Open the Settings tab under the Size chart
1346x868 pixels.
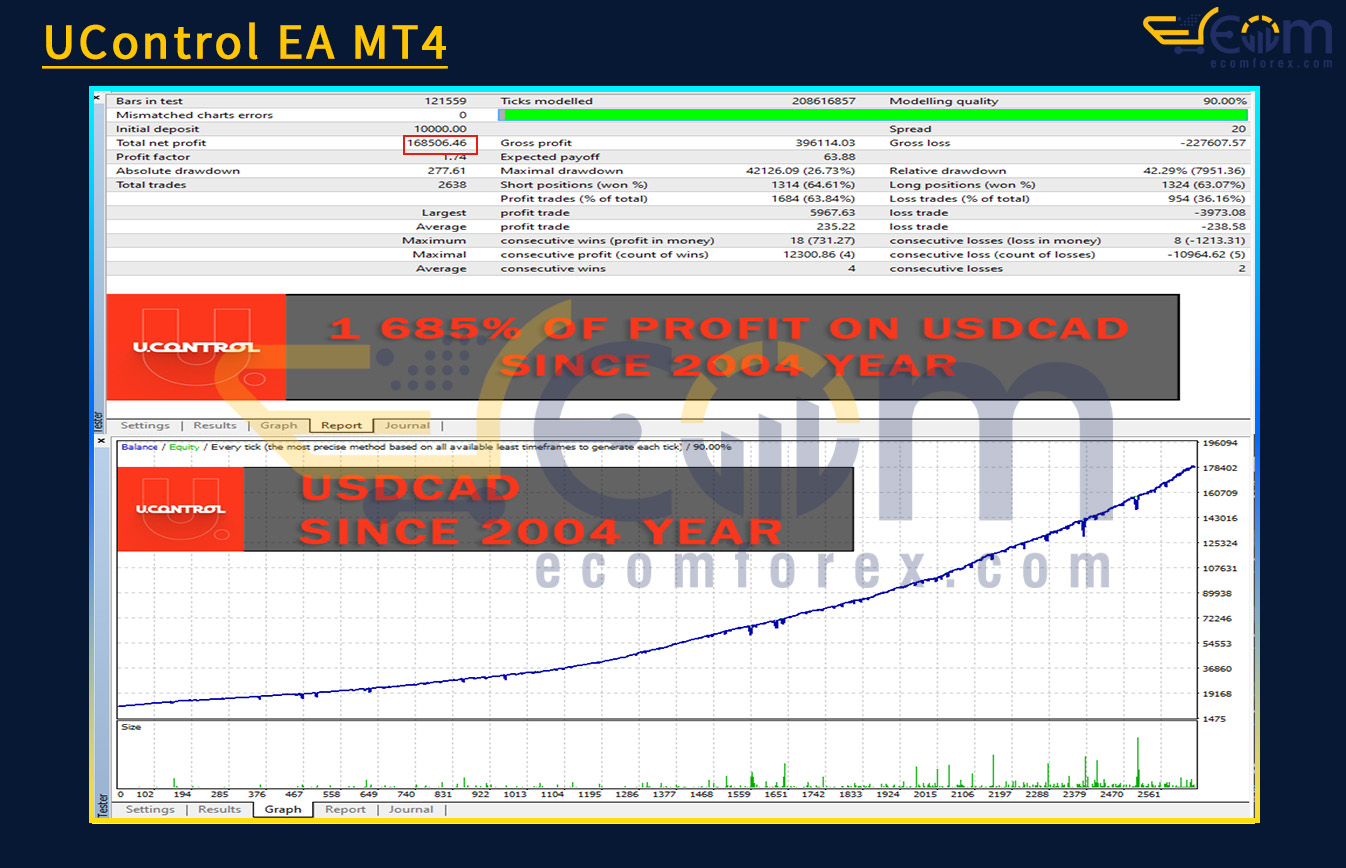[x=150, y=810]
